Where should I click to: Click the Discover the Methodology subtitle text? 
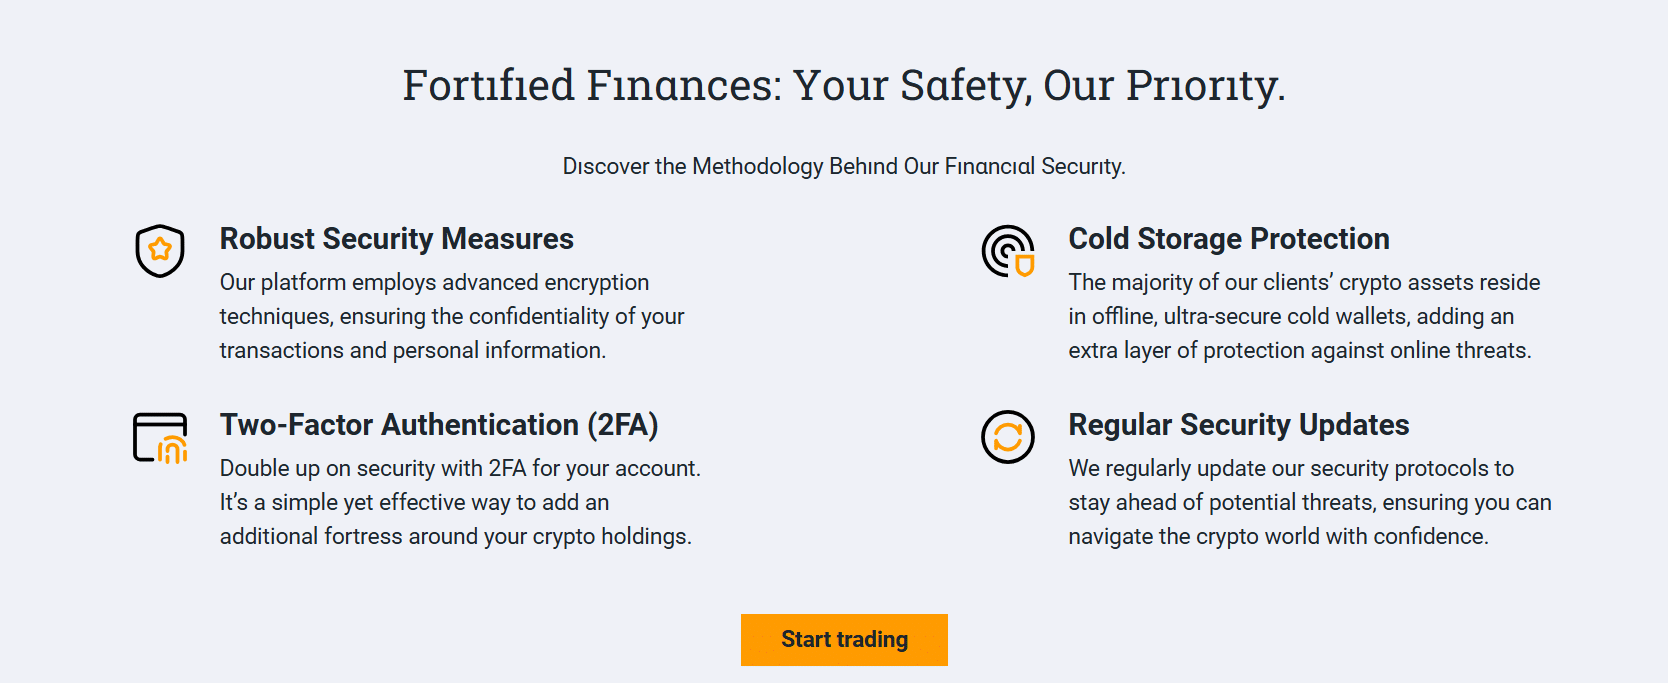(x=844, y=166)
